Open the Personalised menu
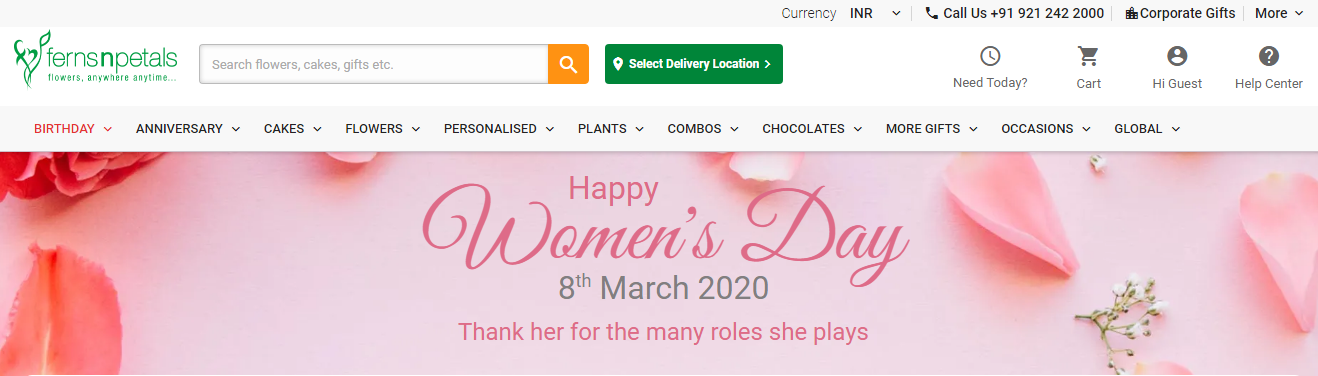This screenshot has height=376, width=1318. coord(499,129)
